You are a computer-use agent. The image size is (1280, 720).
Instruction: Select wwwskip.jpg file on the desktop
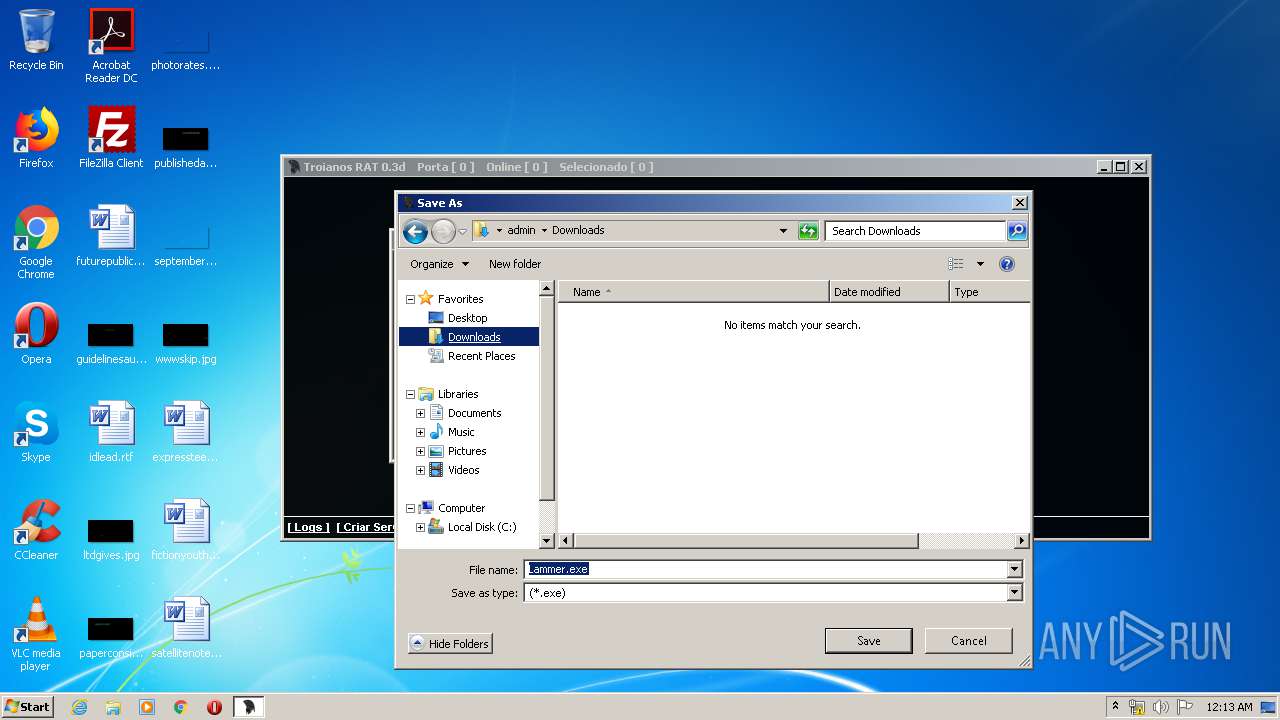[186, 343]
